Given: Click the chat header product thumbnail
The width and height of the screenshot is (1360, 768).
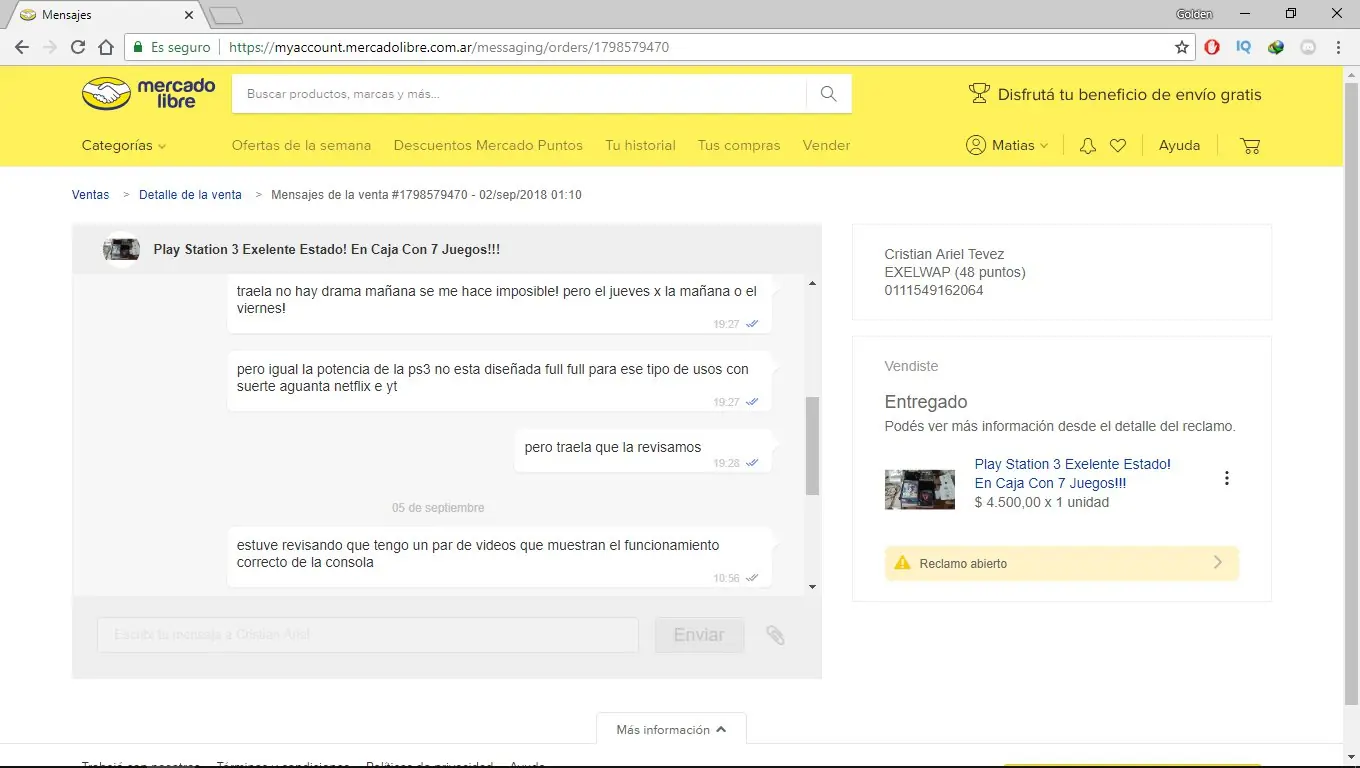Looking at the screenshot, I should (121, 249).
